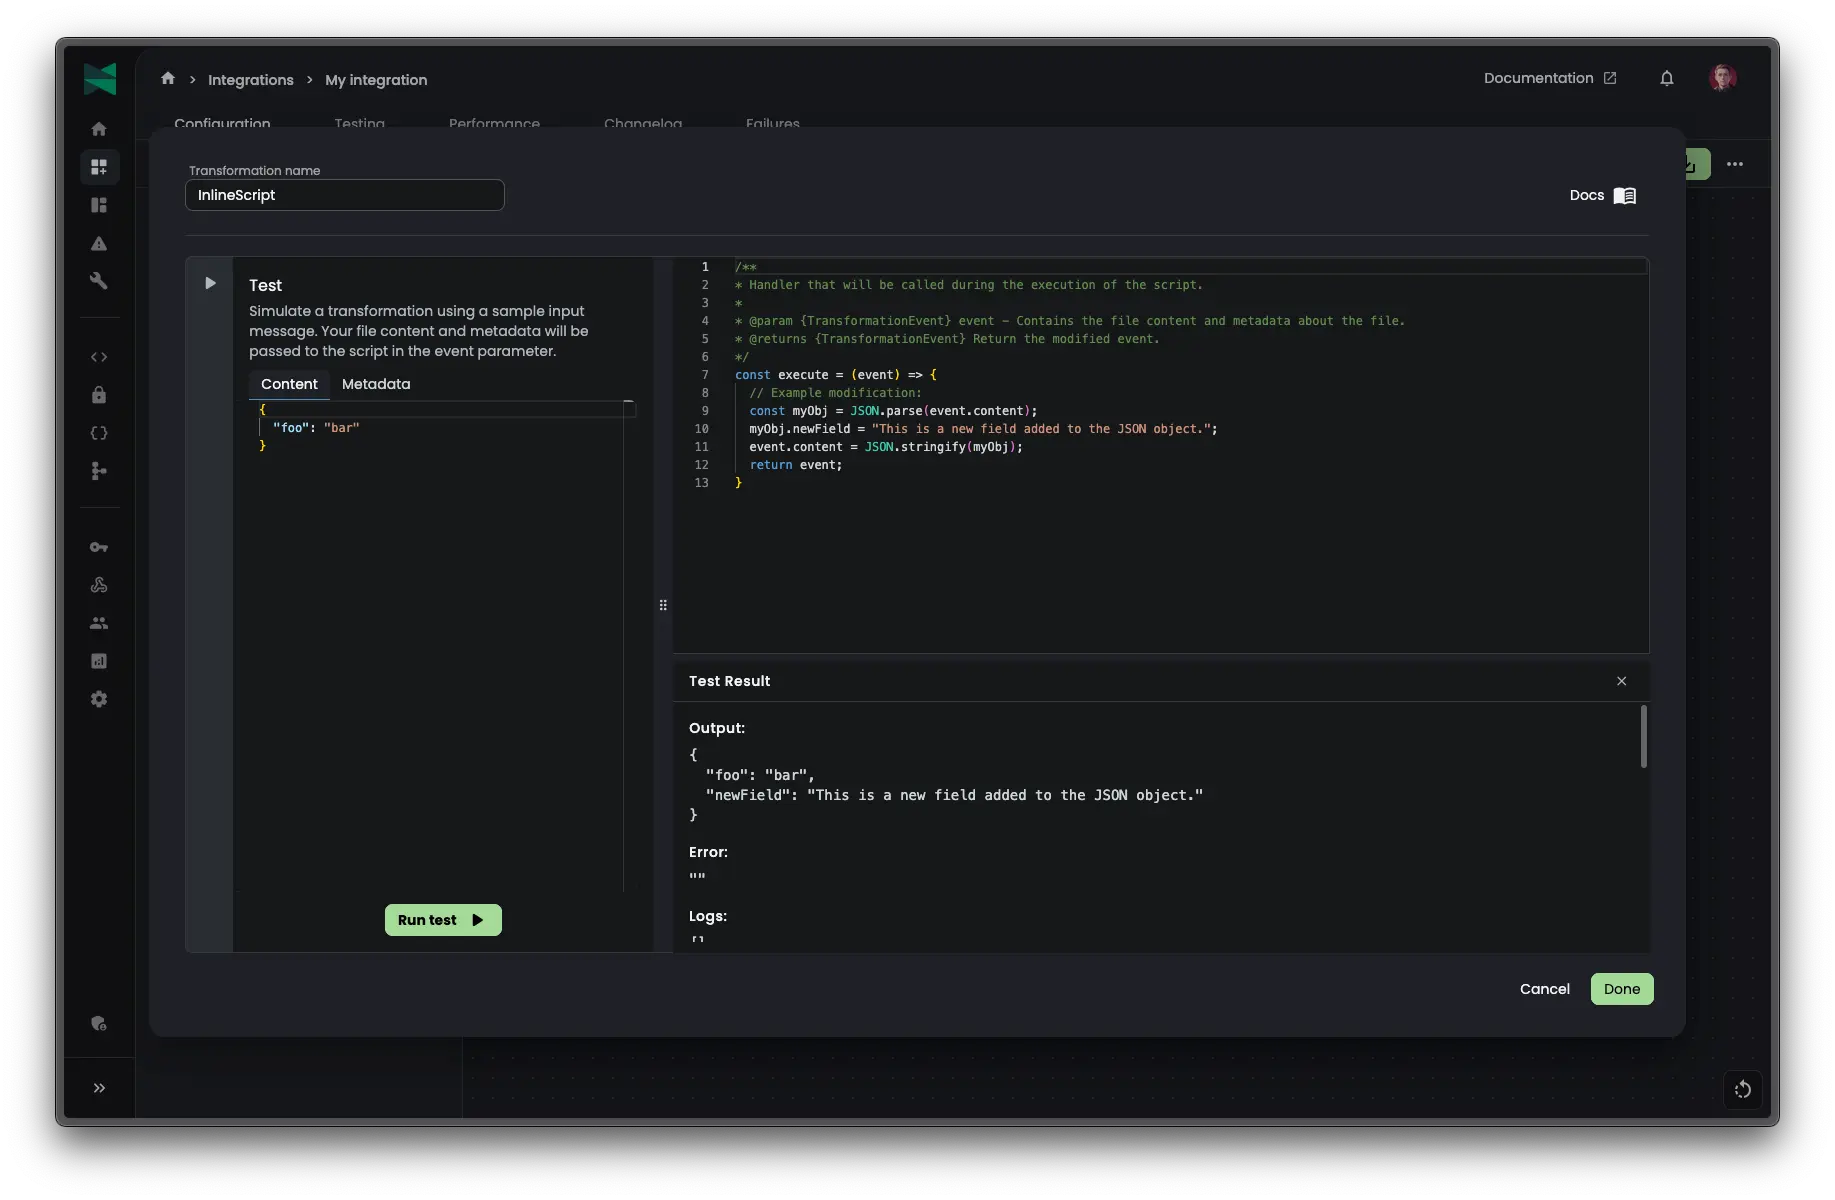Open the Docs book icon
The image size is (1835, 1200).
(1625, 196)
